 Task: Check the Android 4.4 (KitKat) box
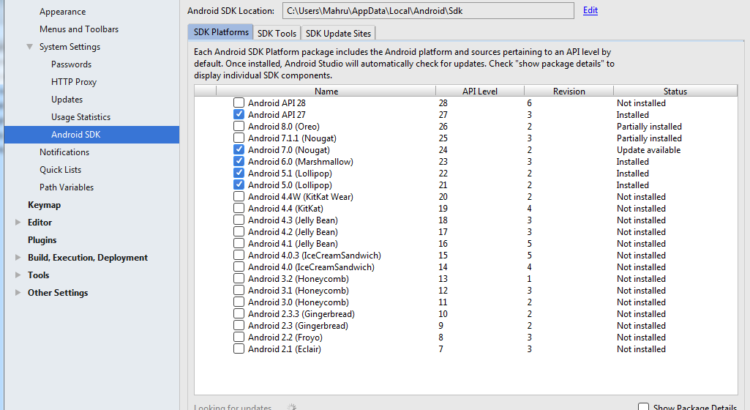[238, 209]
